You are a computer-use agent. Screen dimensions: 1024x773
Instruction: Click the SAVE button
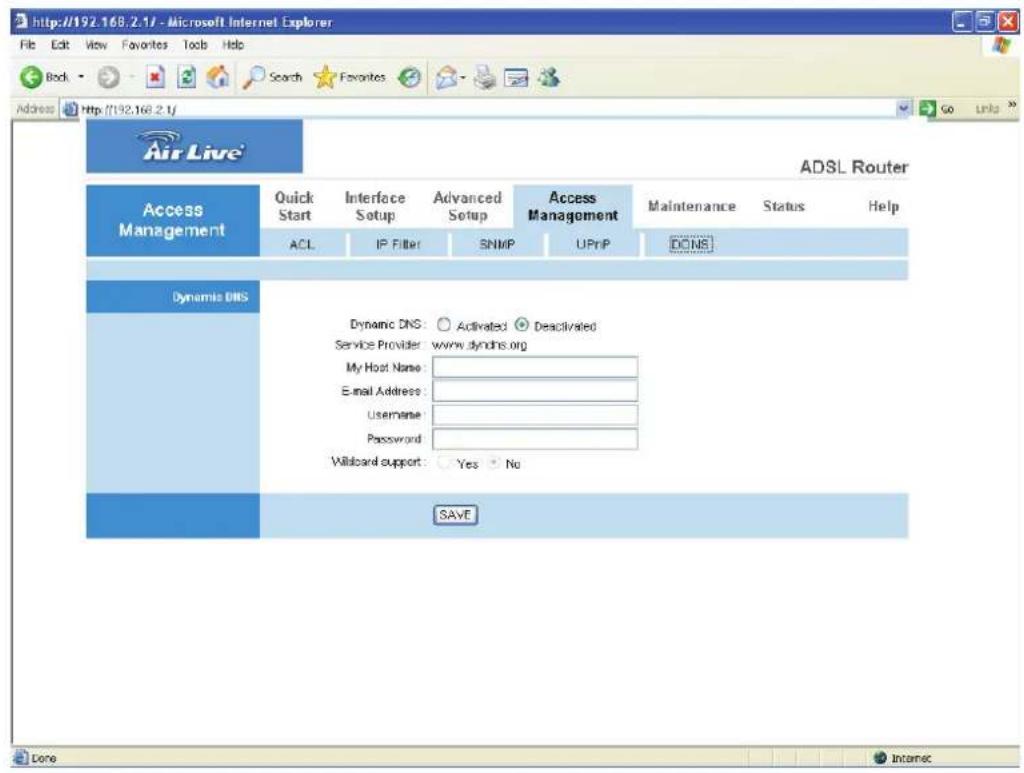455,515
